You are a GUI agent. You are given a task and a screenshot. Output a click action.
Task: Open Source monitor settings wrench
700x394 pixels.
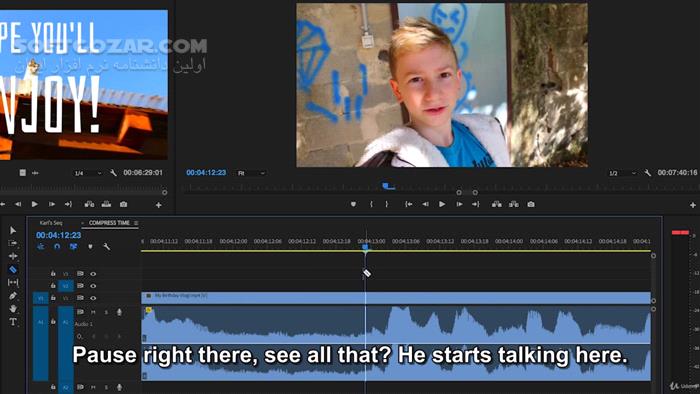pos(113,172)
